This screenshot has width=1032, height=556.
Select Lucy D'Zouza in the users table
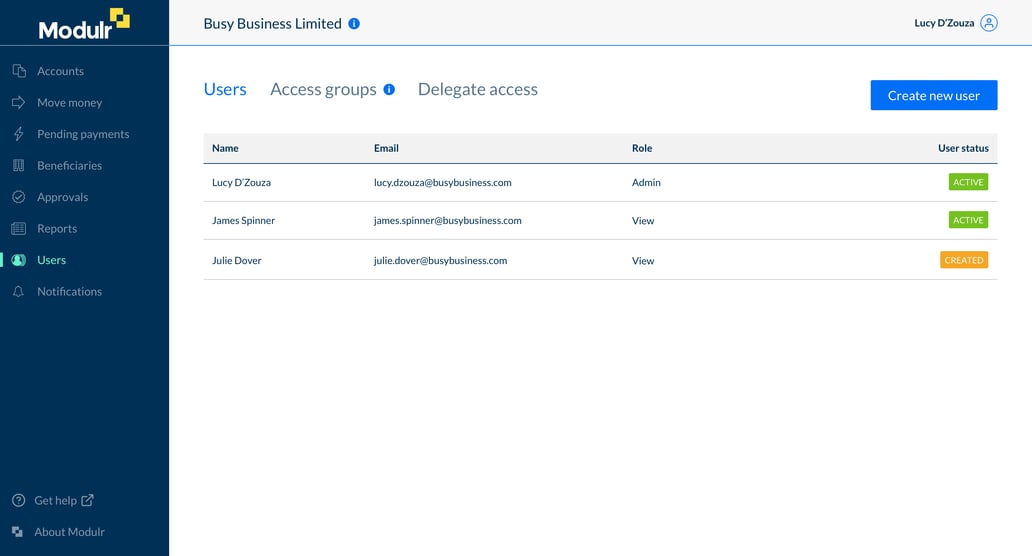241,183
